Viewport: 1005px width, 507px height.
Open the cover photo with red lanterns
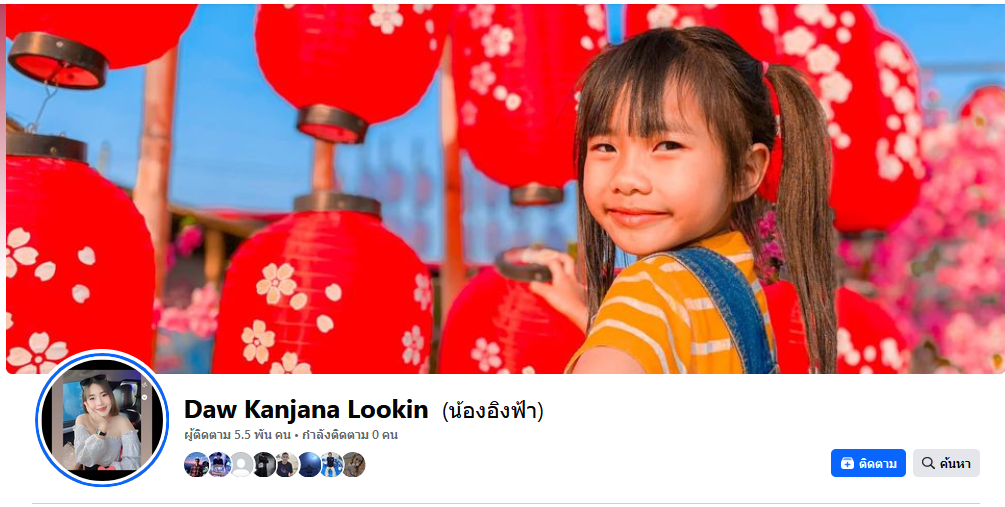(503, 188)
